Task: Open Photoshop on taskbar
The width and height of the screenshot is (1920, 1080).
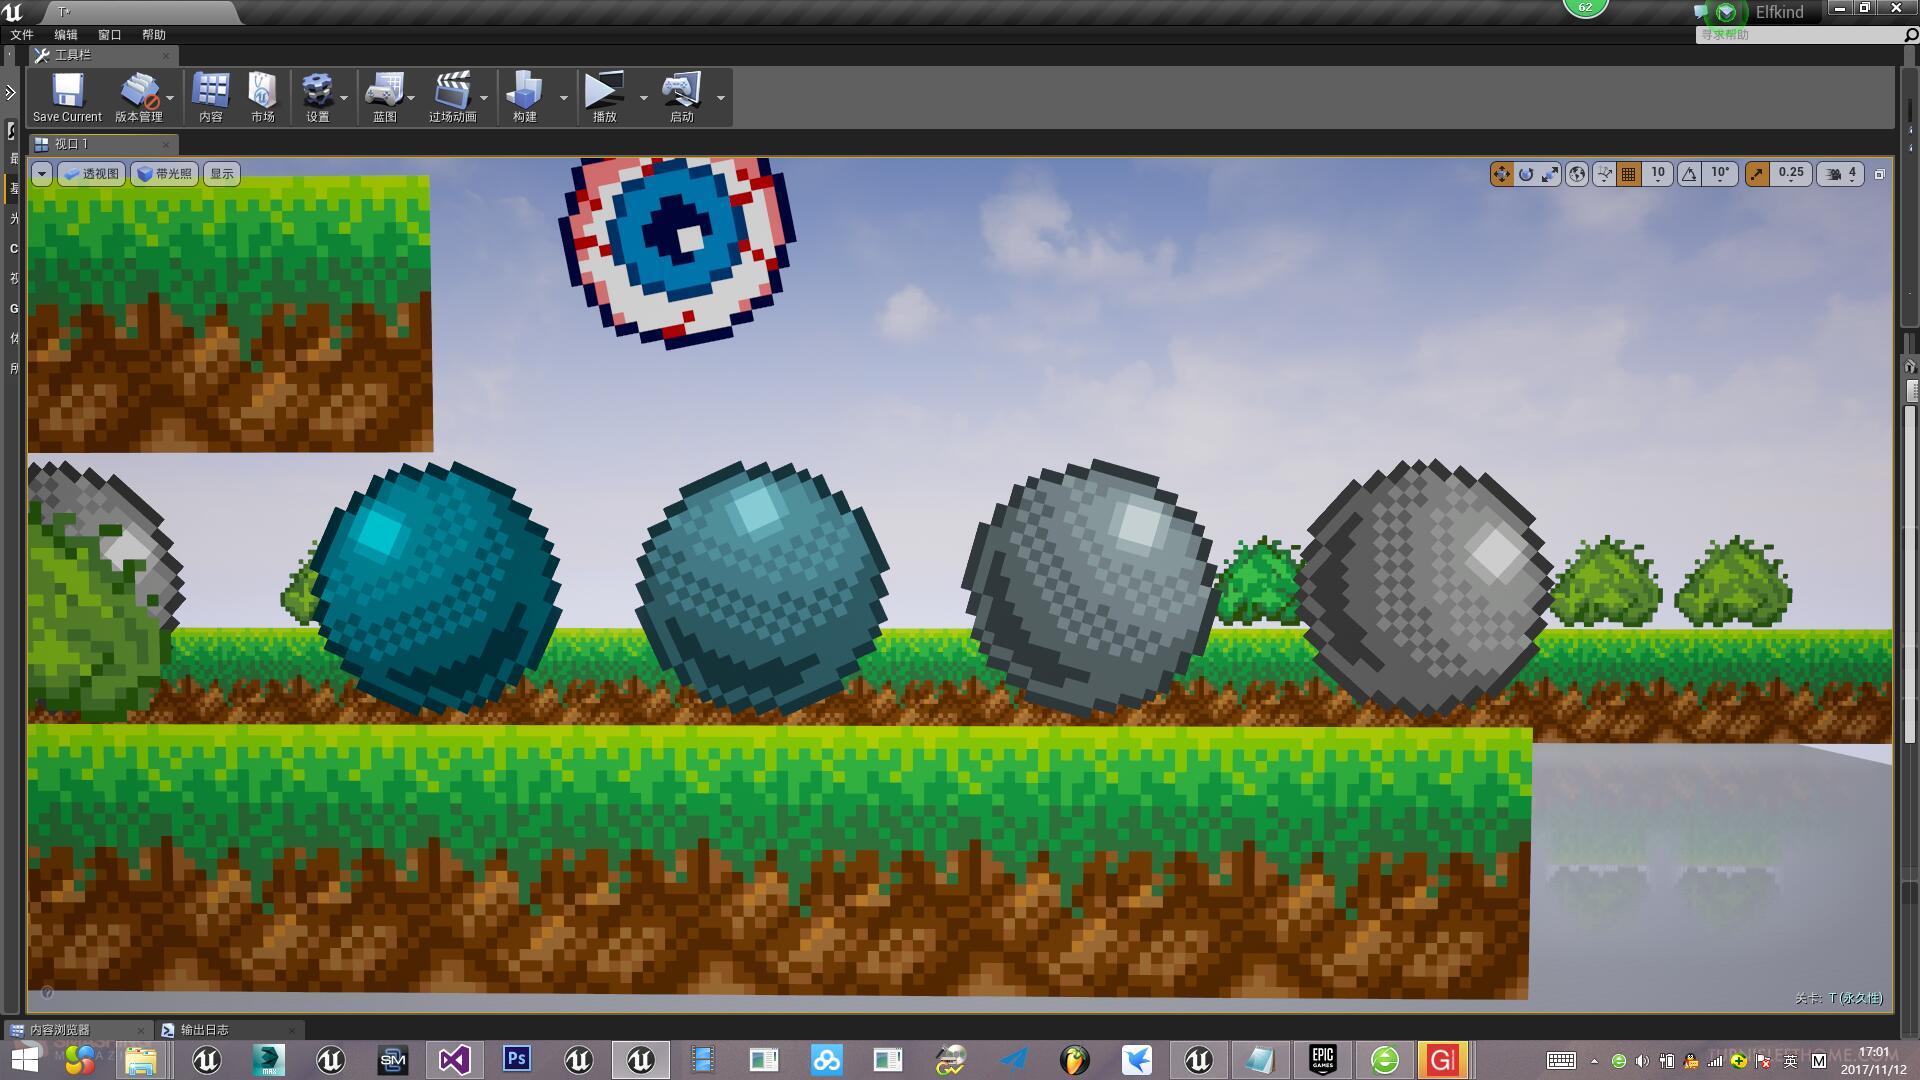Action: [516, 1060]
